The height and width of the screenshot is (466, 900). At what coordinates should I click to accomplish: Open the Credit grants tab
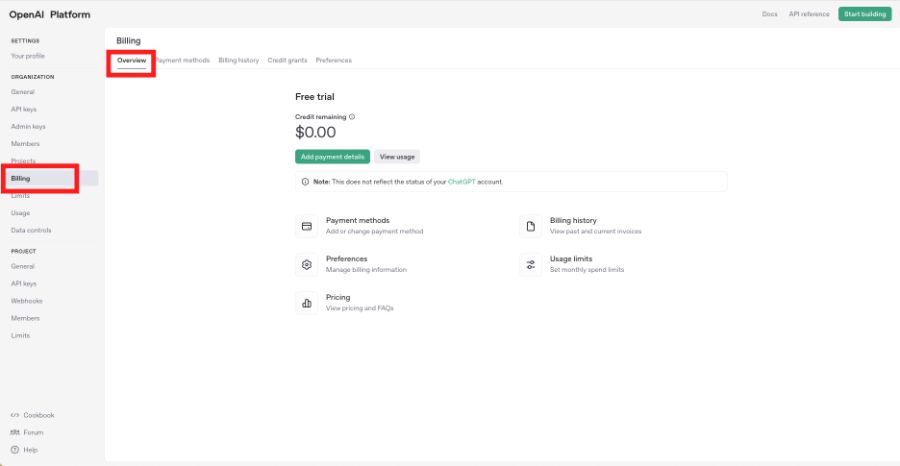[287, 60]
